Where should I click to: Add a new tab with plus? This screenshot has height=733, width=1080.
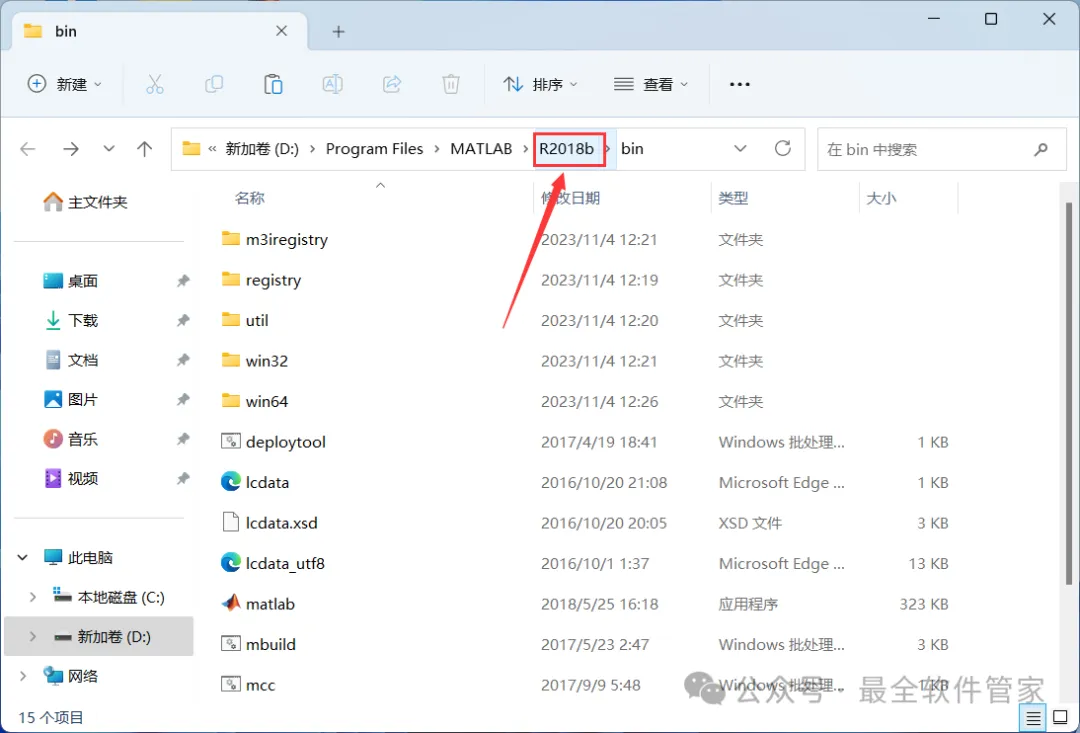click(x=338, y=32)
